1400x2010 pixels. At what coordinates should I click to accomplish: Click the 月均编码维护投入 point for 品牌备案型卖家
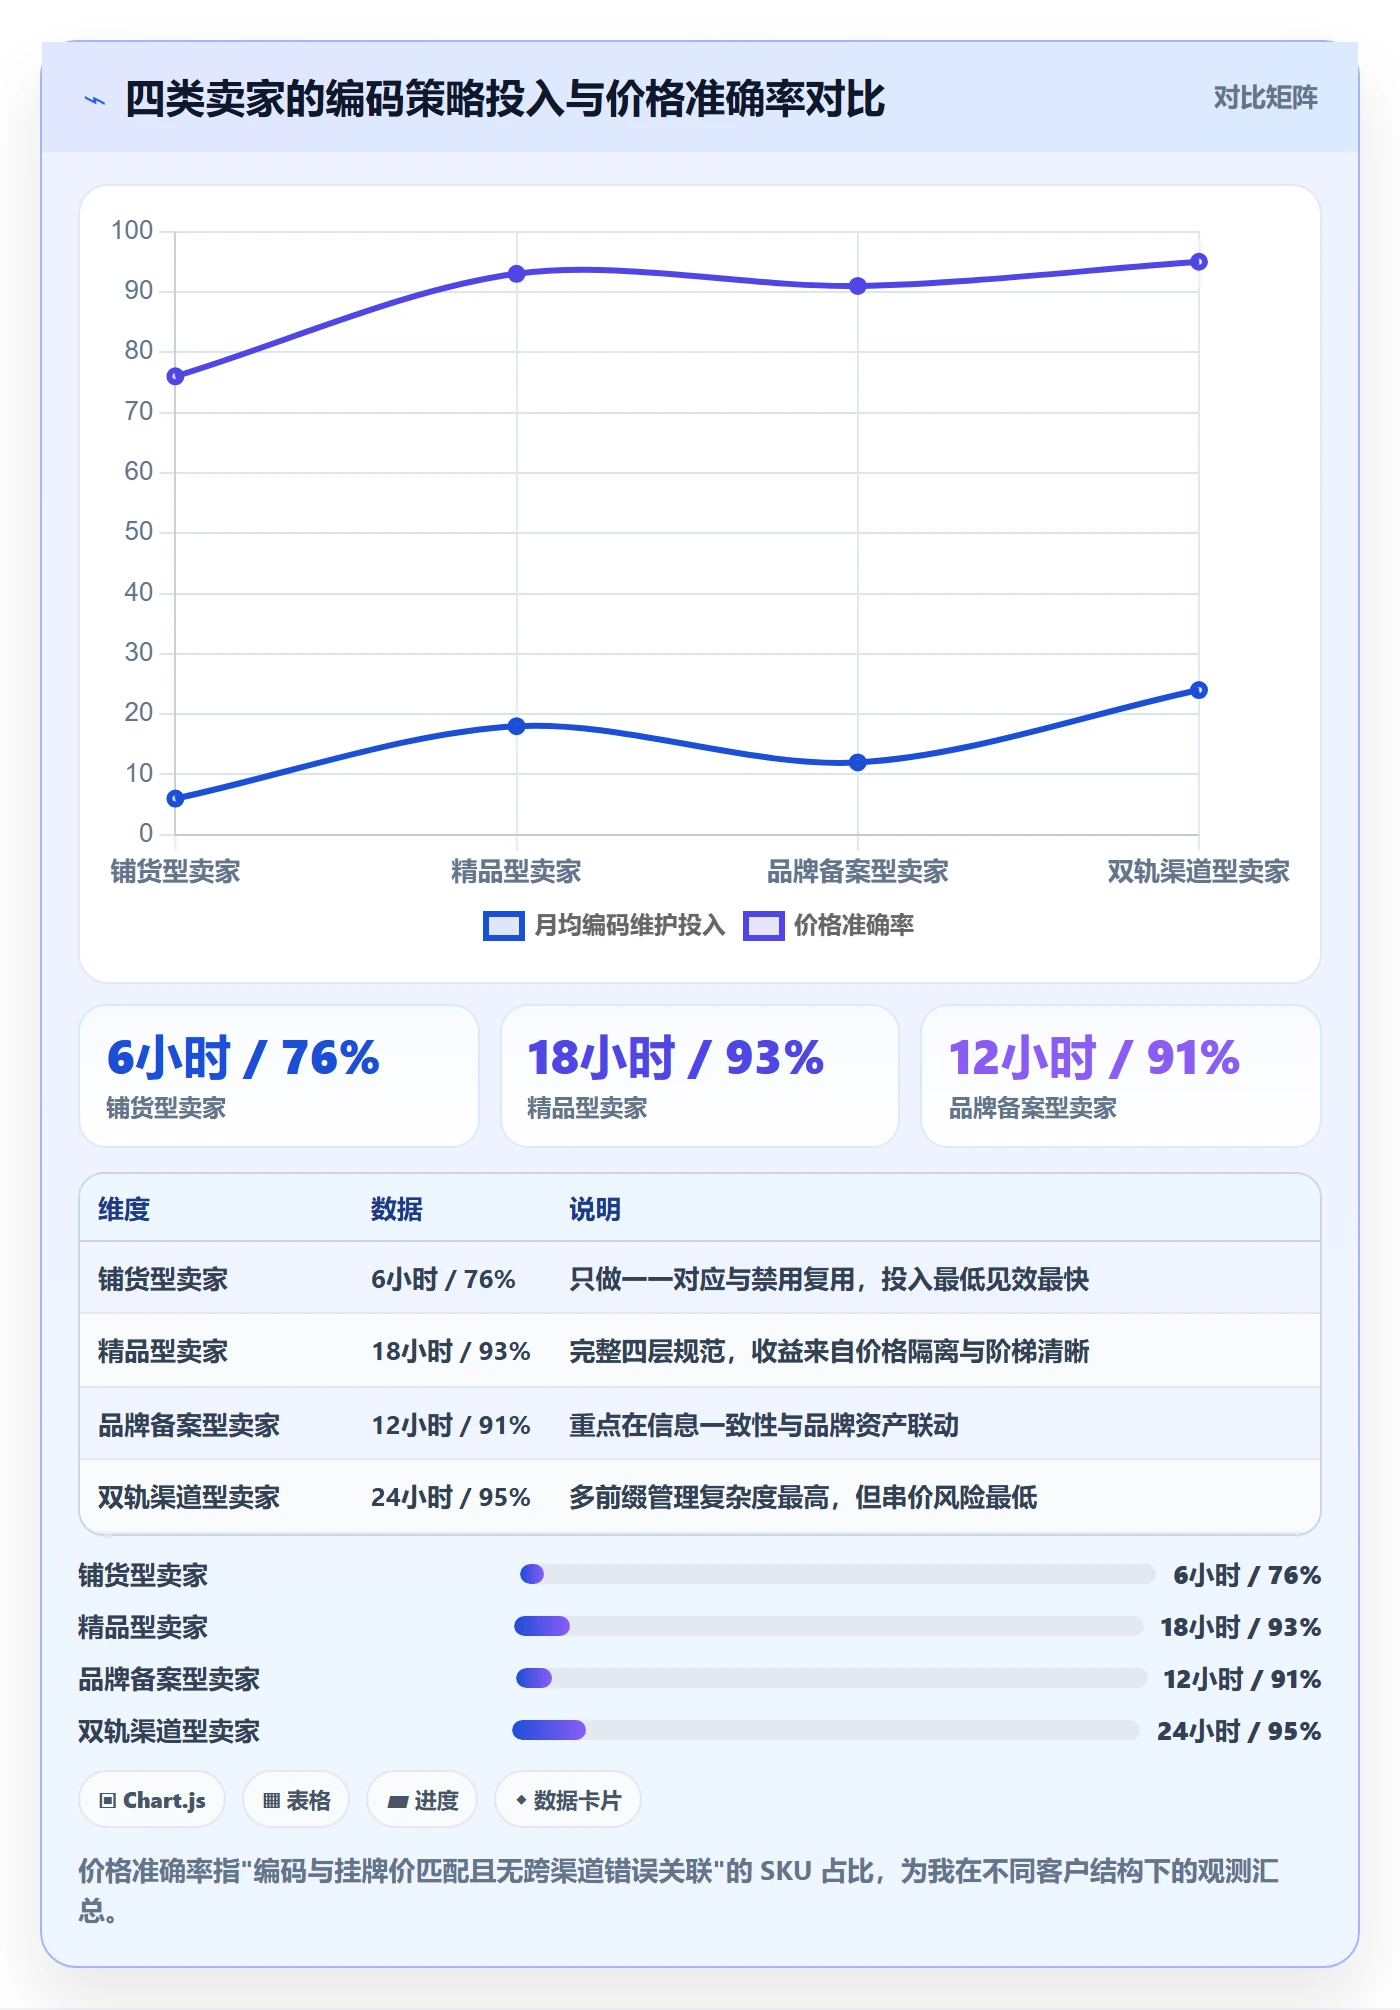point(858,762)
